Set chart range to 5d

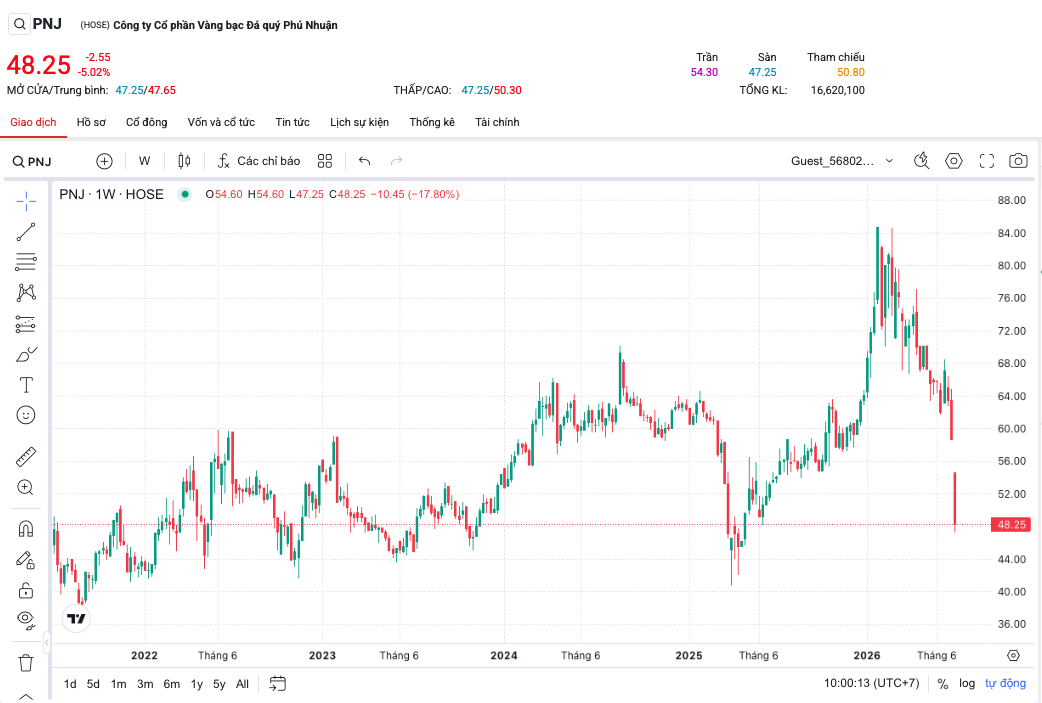coord(93,684)
